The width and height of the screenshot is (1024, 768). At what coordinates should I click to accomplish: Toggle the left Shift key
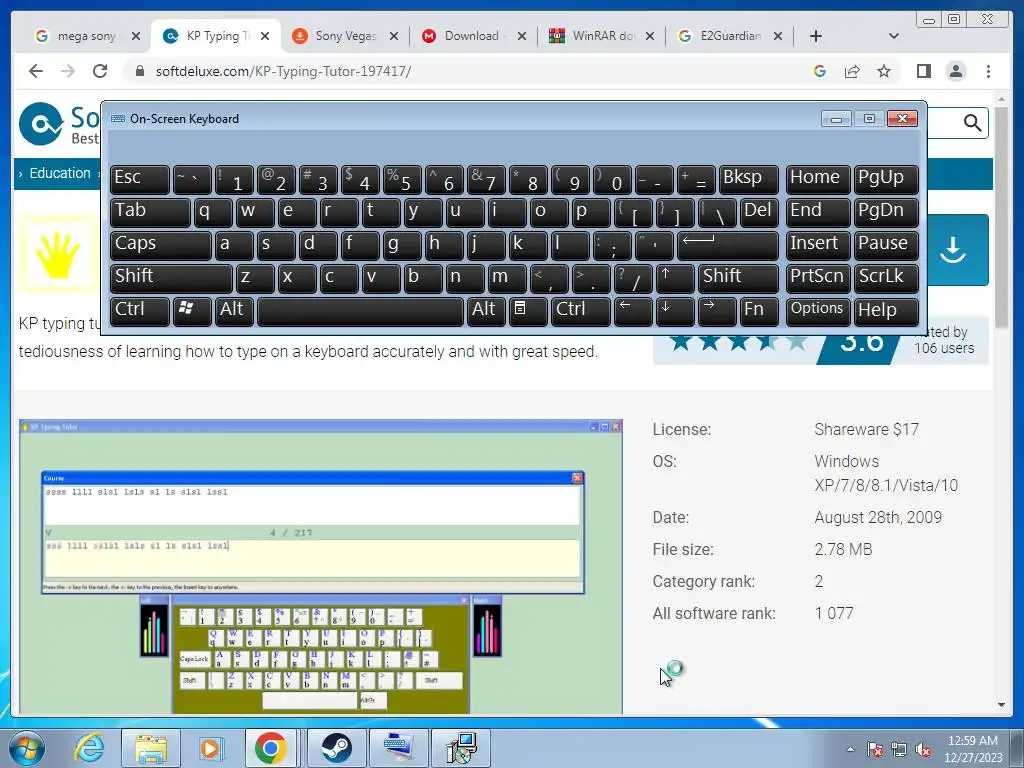click(x=171, y=278)
